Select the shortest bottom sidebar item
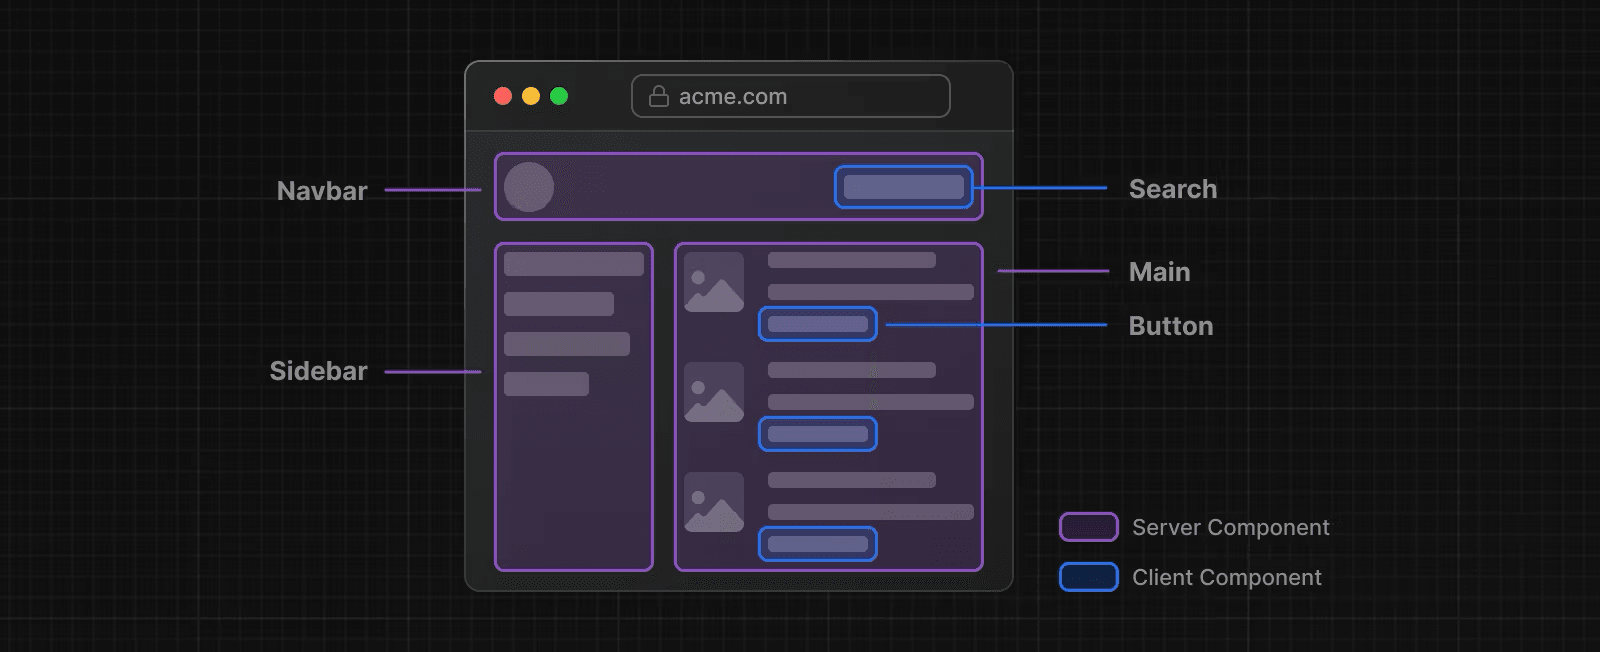Image resolution: width=1600 pixels, height=652 pixels. tap(546, 384)
